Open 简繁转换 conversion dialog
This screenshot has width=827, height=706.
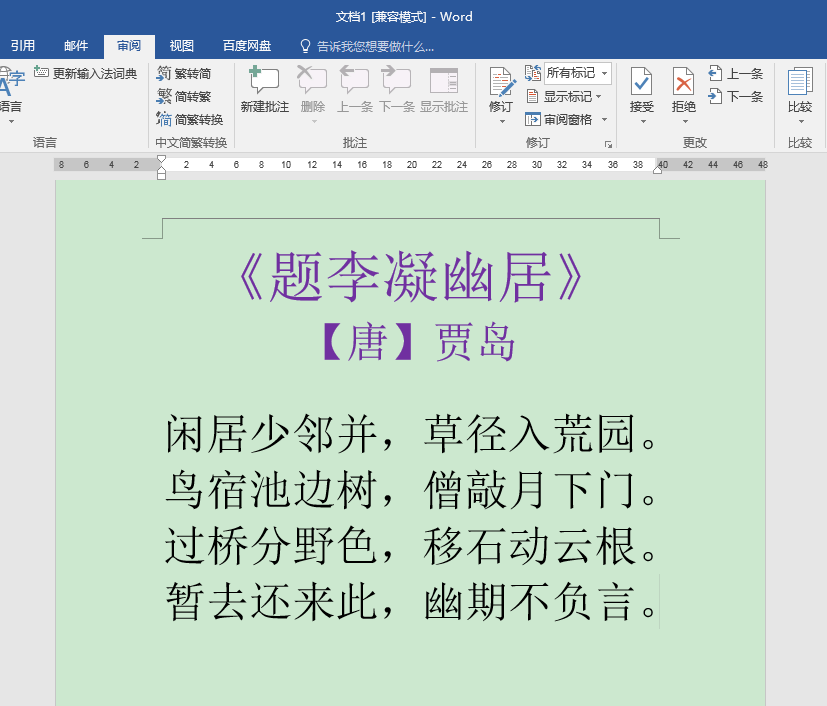(190, 120)
